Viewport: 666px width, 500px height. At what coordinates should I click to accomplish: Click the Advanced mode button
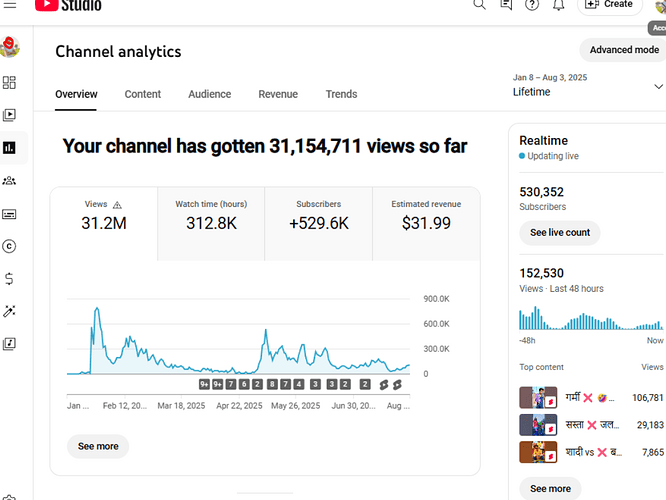point(623,50)
